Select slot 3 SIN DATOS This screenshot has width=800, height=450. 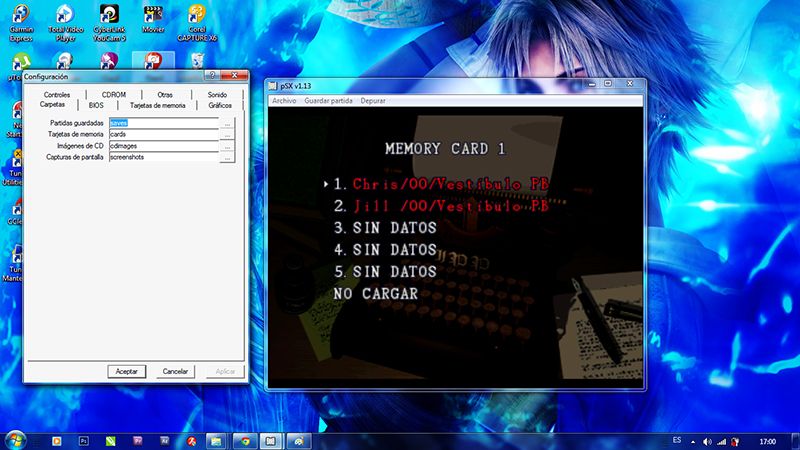click(x=385, y=228)
